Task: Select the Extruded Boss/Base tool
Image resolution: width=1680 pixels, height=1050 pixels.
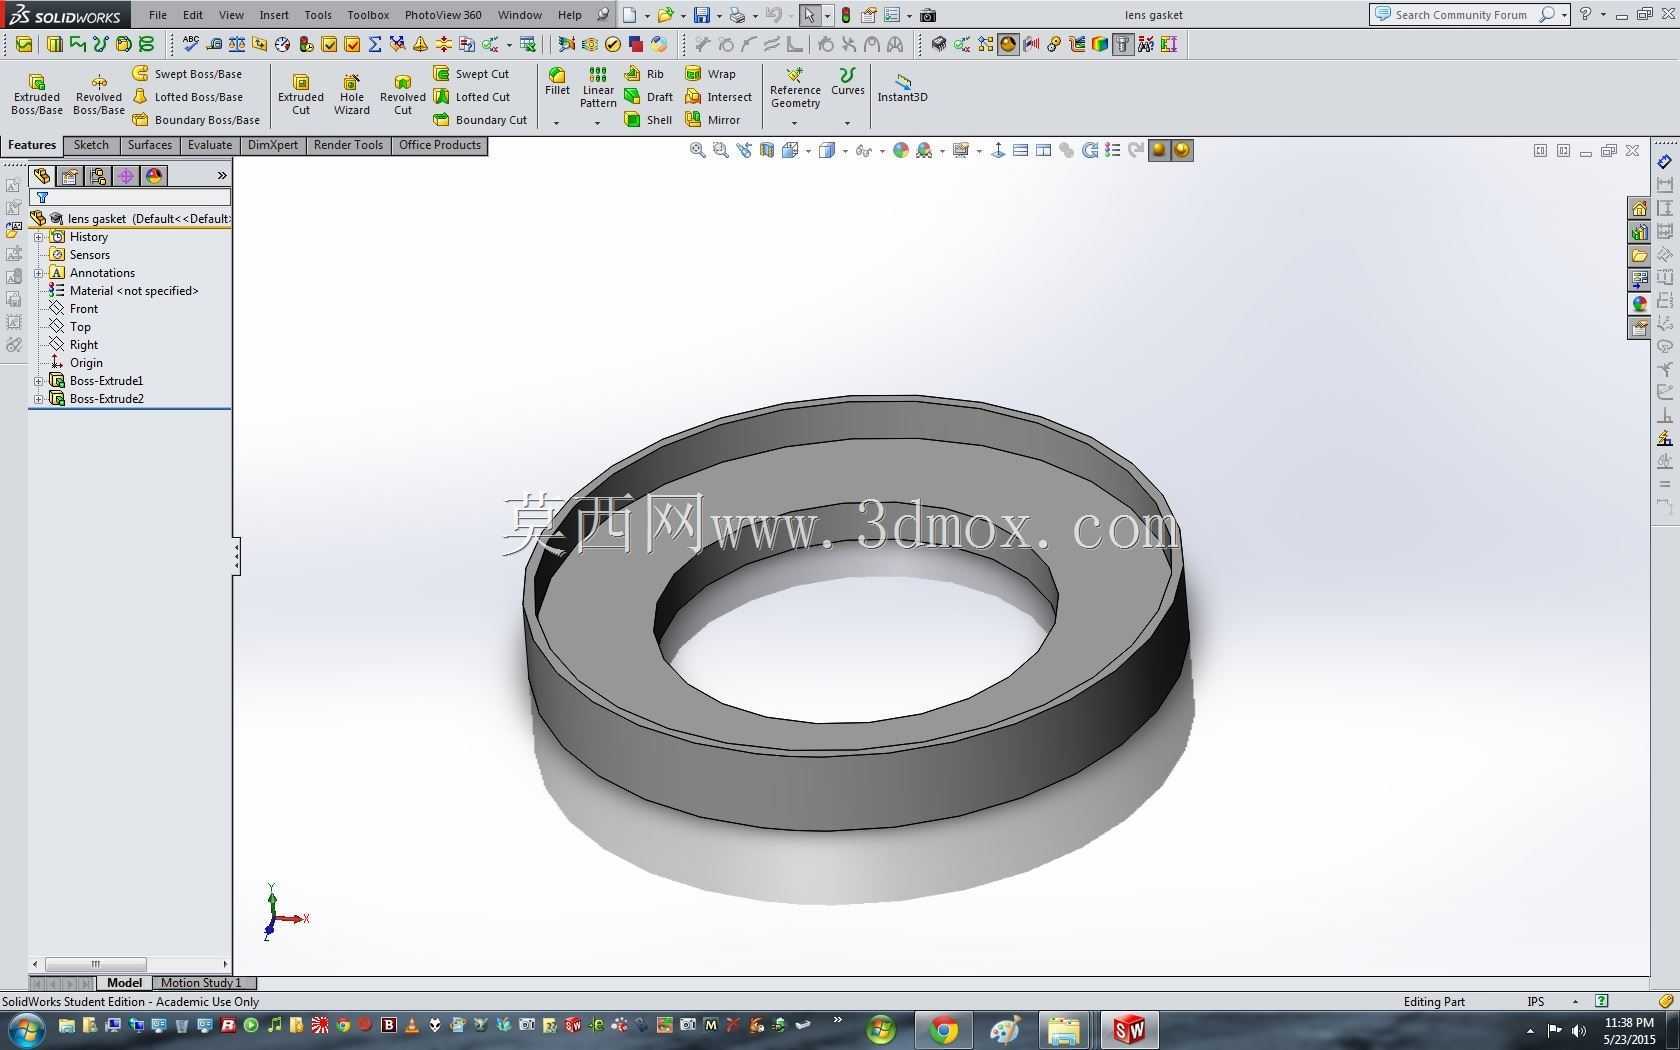Action: tap(37, 95)
